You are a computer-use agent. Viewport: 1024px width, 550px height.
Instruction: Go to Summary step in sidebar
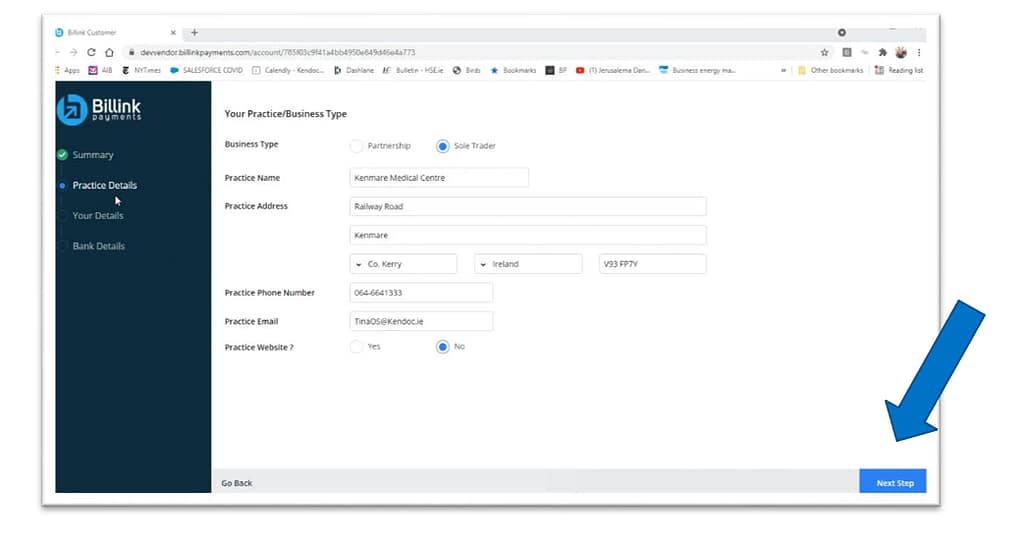(x=92, y=155)
